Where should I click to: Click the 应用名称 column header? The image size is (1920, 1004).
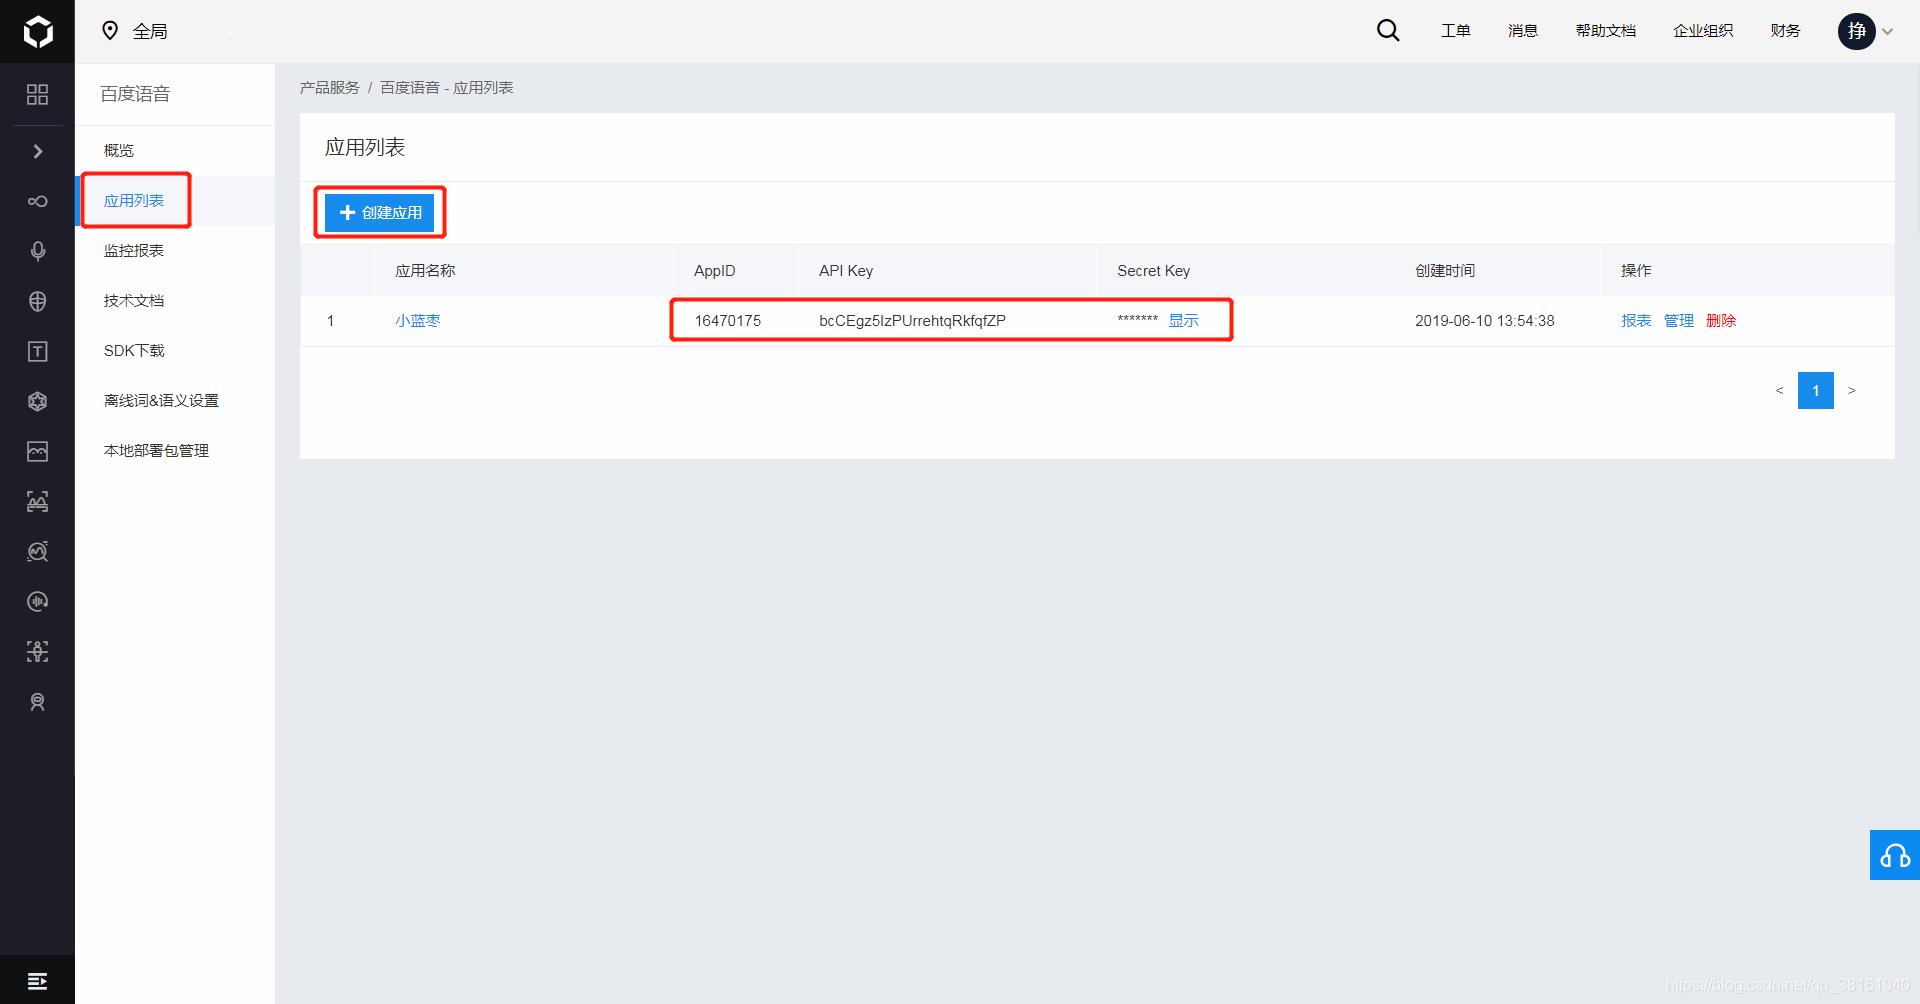click(425, 271)
